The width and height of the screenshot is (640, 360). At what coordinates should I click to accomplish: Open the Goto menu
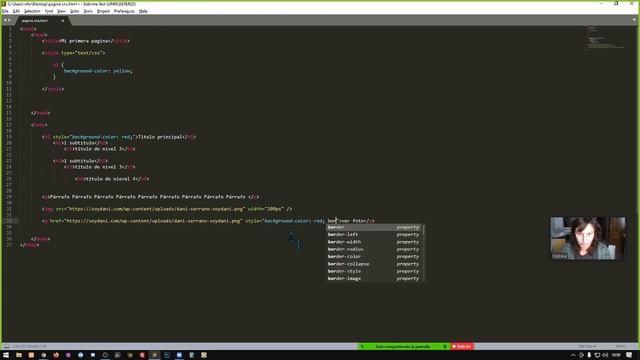(x=74, y=11)
